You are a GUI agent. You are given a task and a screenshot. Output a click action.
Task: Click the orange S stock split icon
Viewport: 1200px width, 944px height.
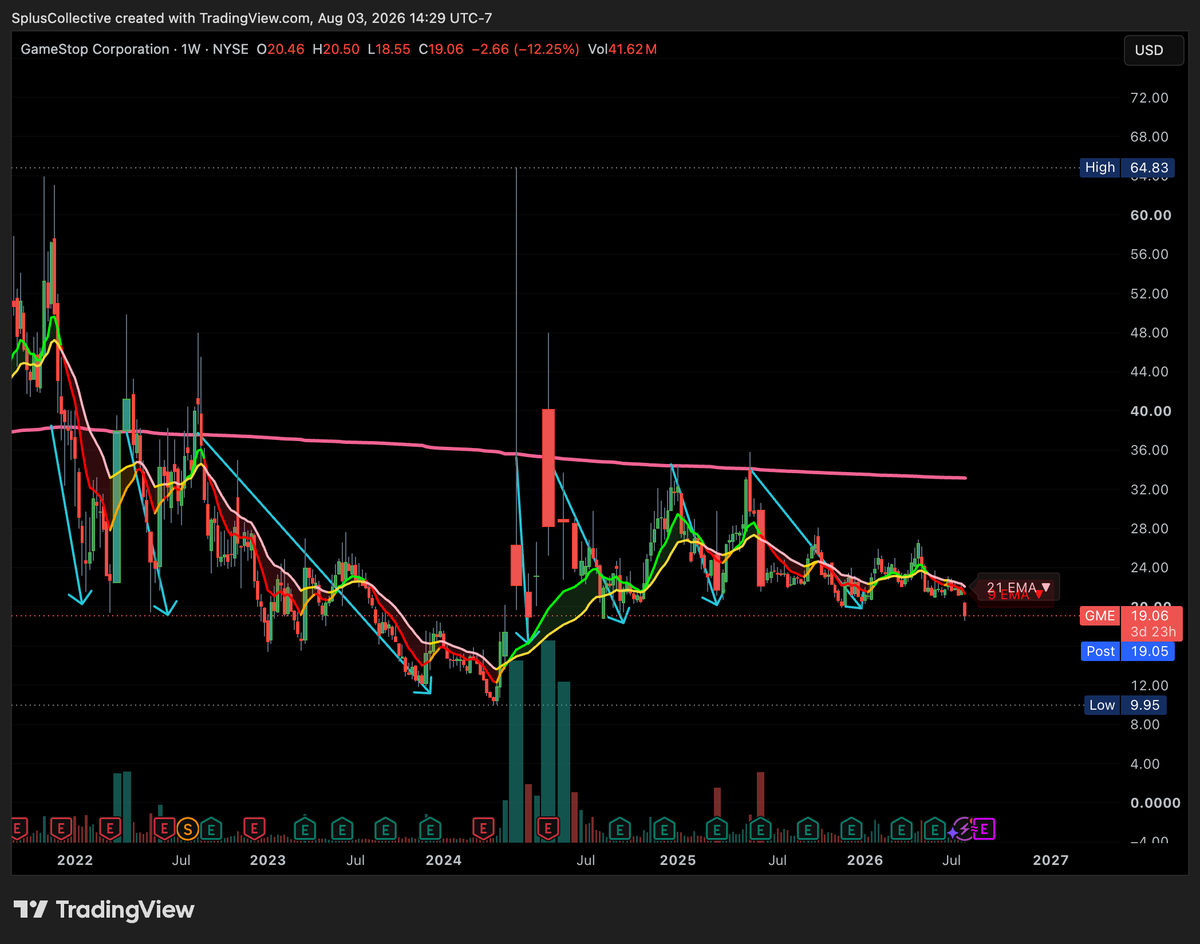point(187,828)
